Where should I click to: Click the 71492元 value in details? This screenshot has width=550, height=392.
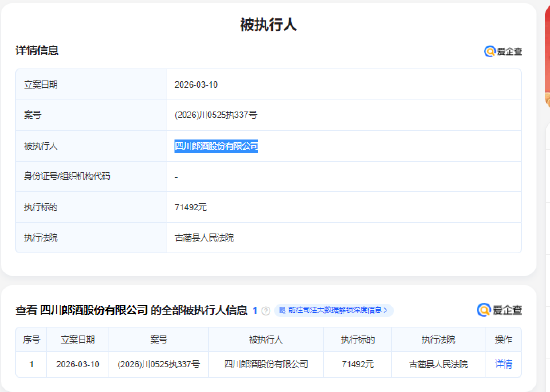coord(190,207)
